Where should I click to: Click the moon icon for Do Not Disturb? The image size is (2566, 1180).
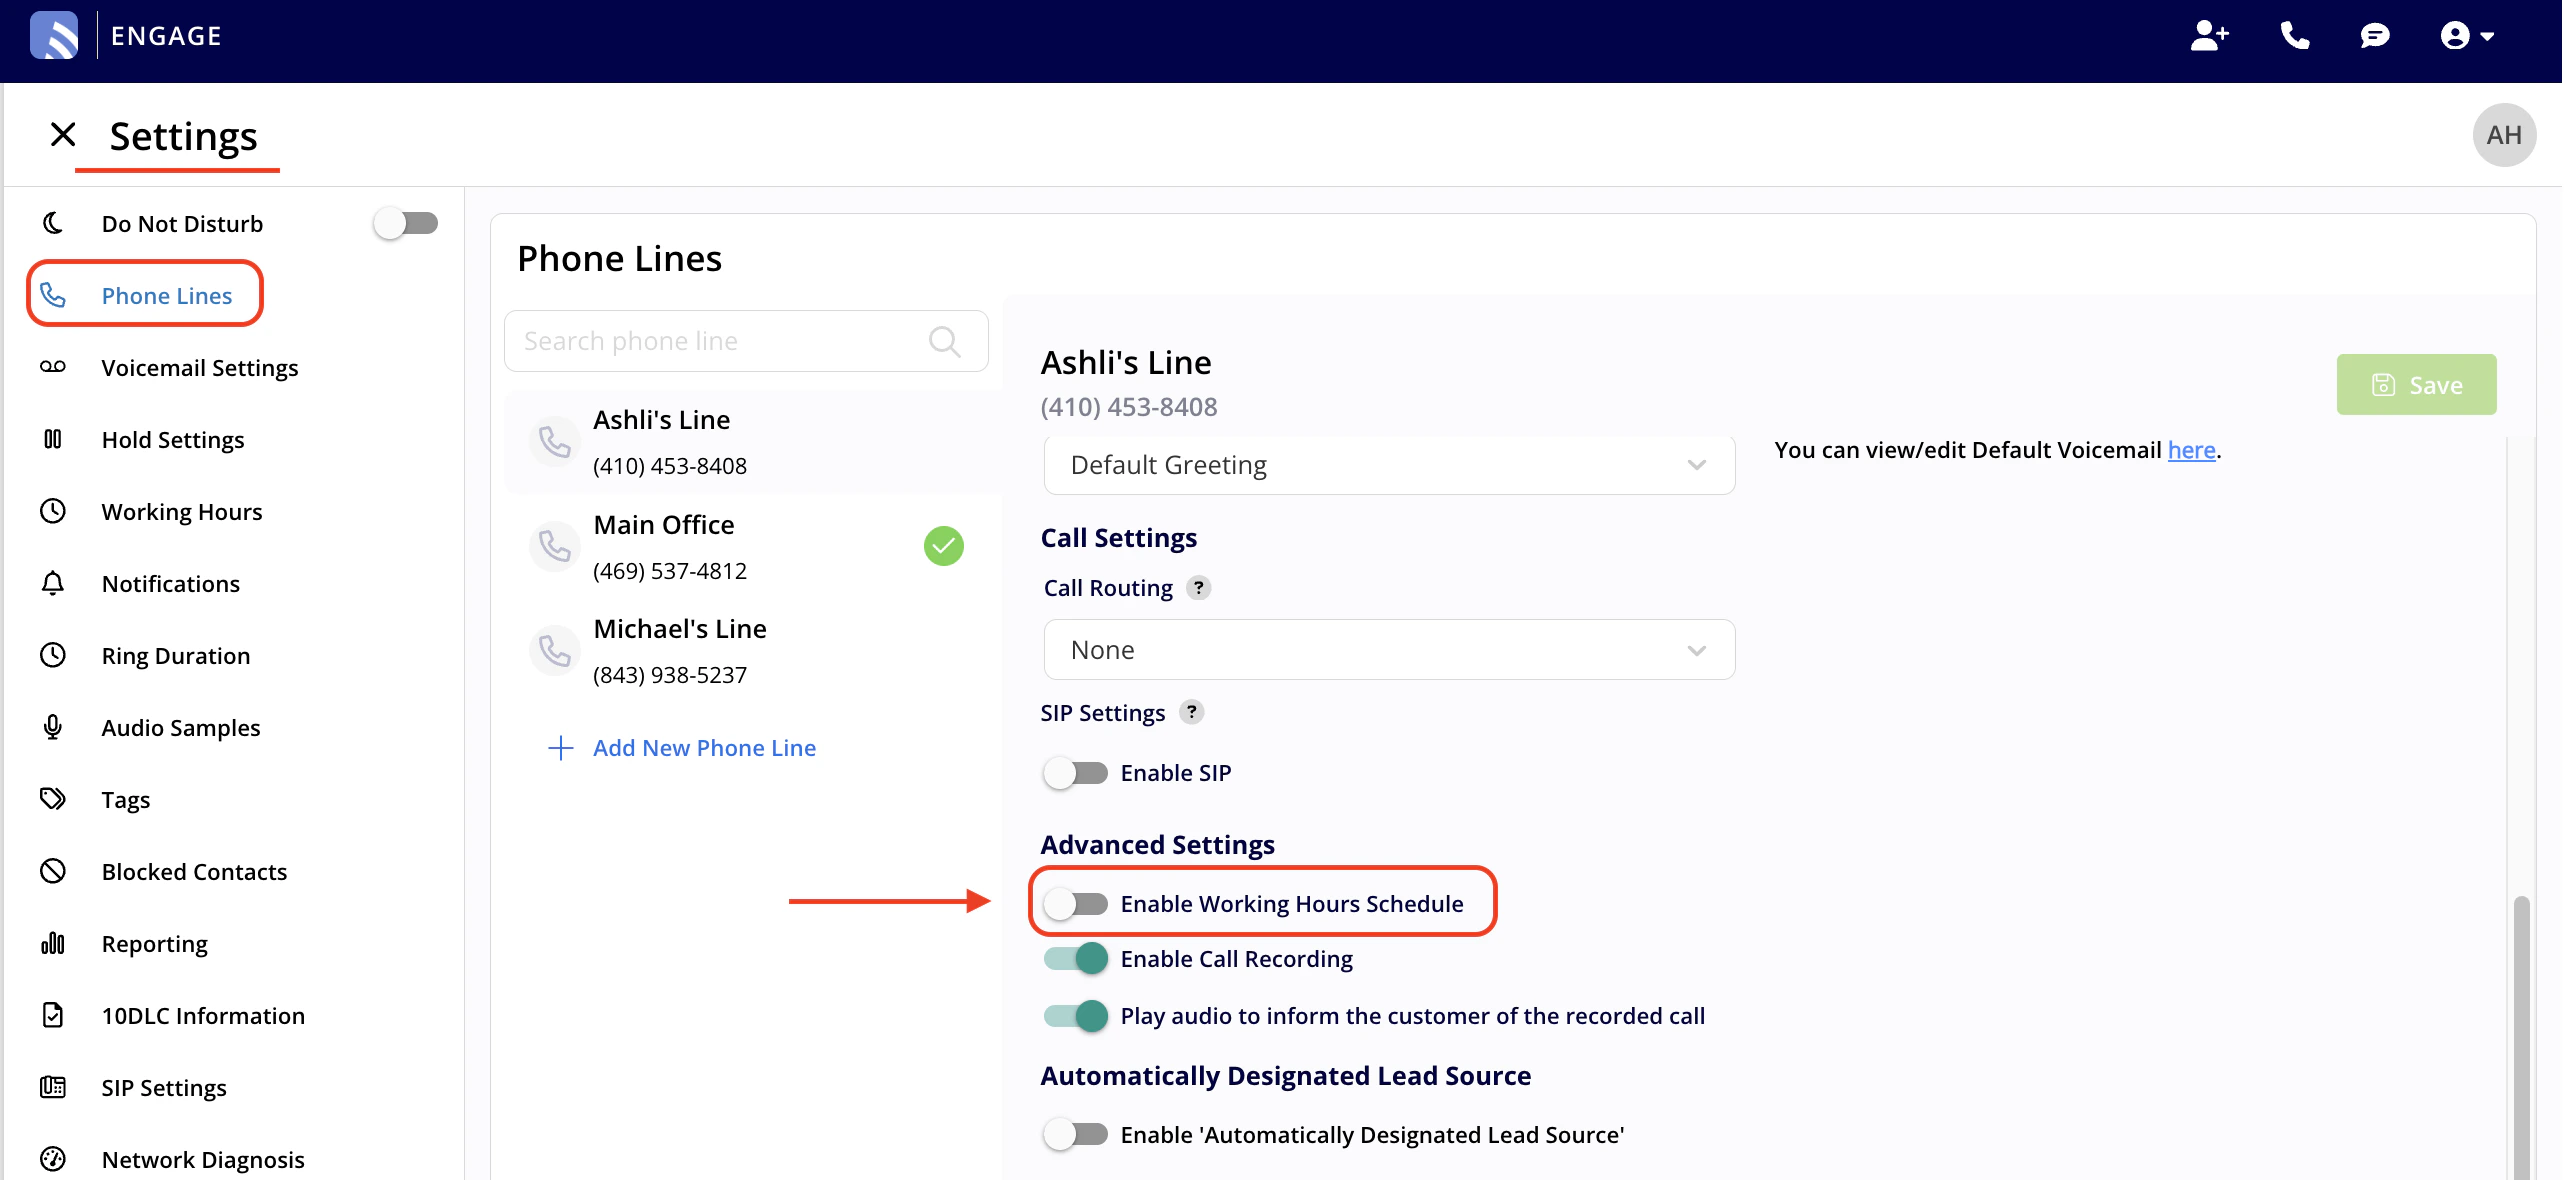53,223
